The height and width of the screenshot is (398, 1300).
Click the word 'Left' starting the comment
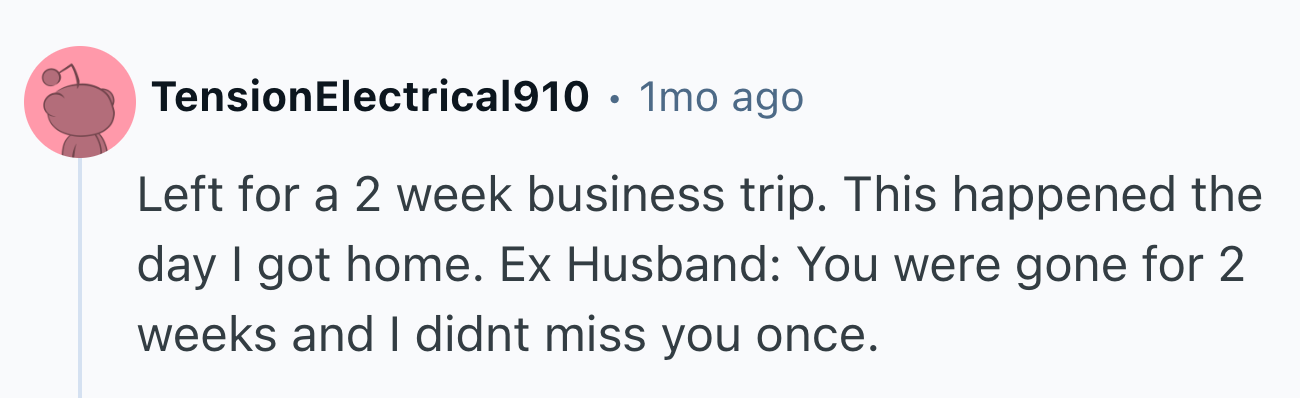pos(168,196)
